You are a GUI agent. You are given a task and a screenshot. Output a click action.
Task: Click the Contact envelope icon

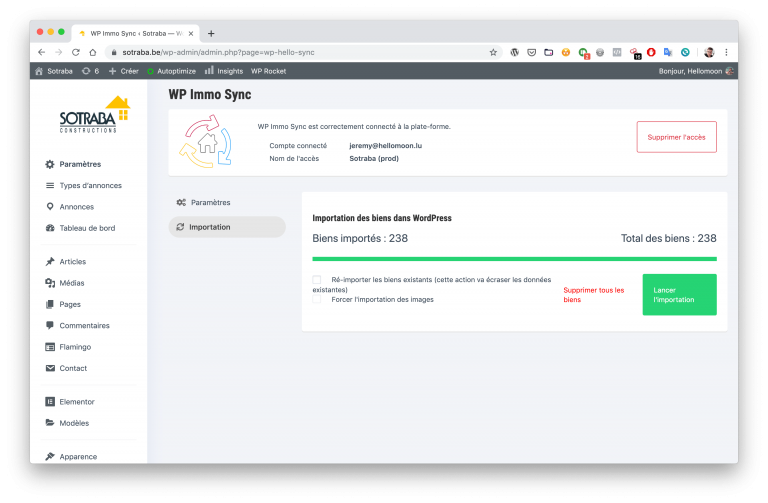click(x=50, y=368)
